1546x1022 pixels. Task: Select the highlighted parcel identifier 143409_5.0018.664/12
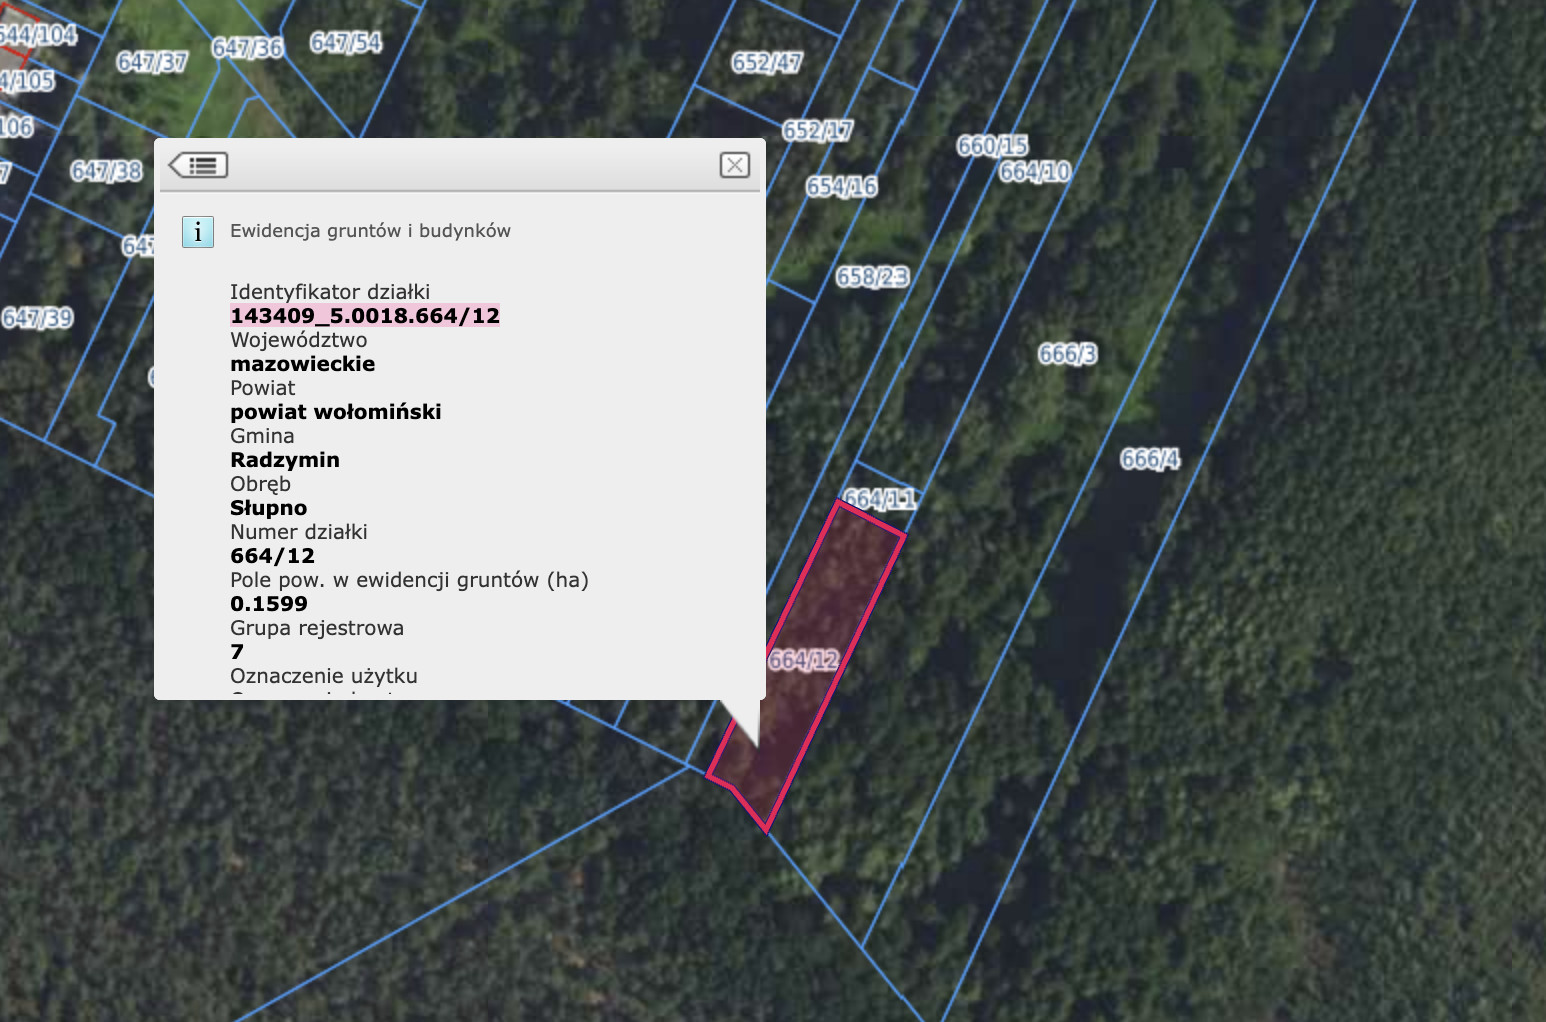point(365,316)
